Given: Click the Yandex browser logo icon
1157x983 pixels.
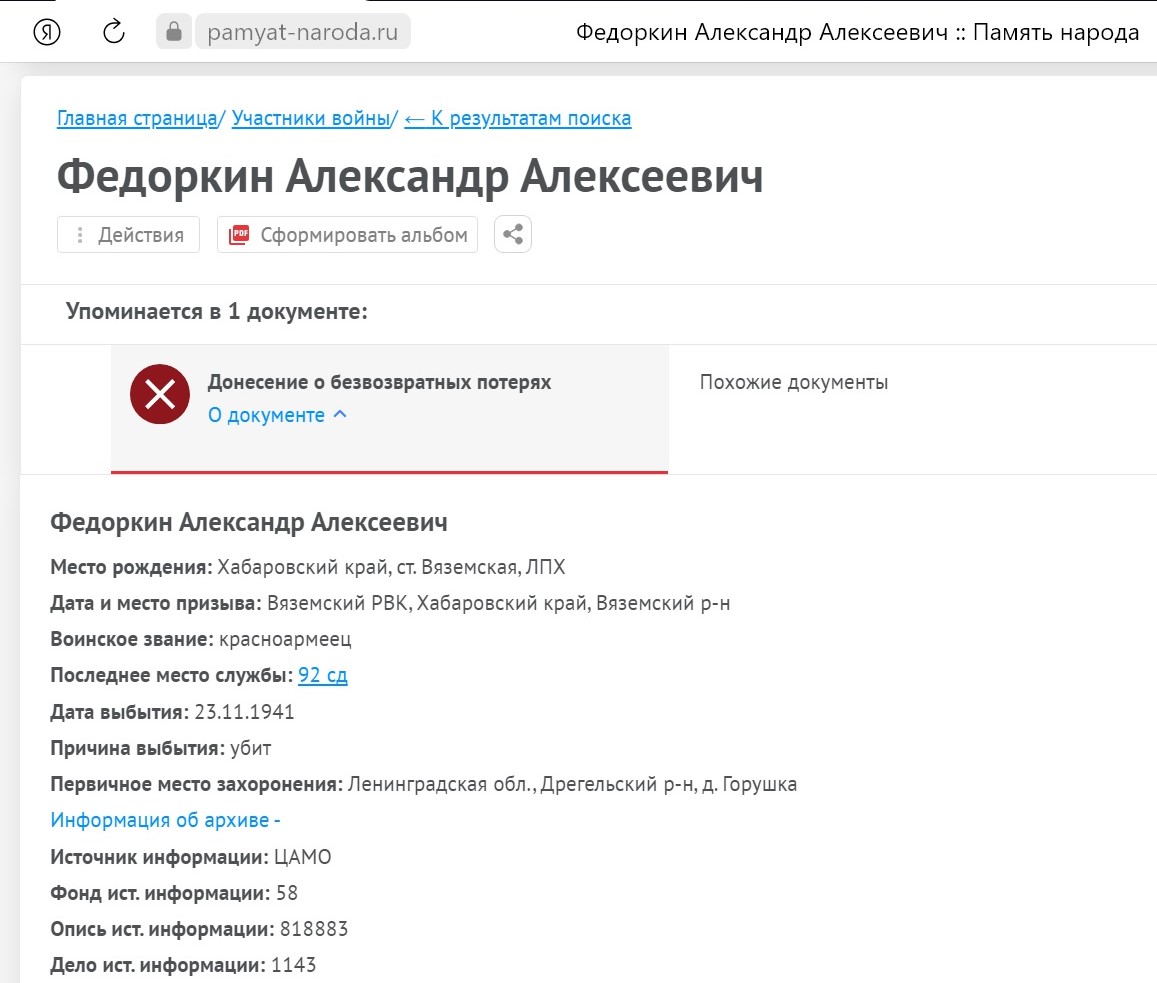Looking at the screenshot, I should [x=48, y=32].
